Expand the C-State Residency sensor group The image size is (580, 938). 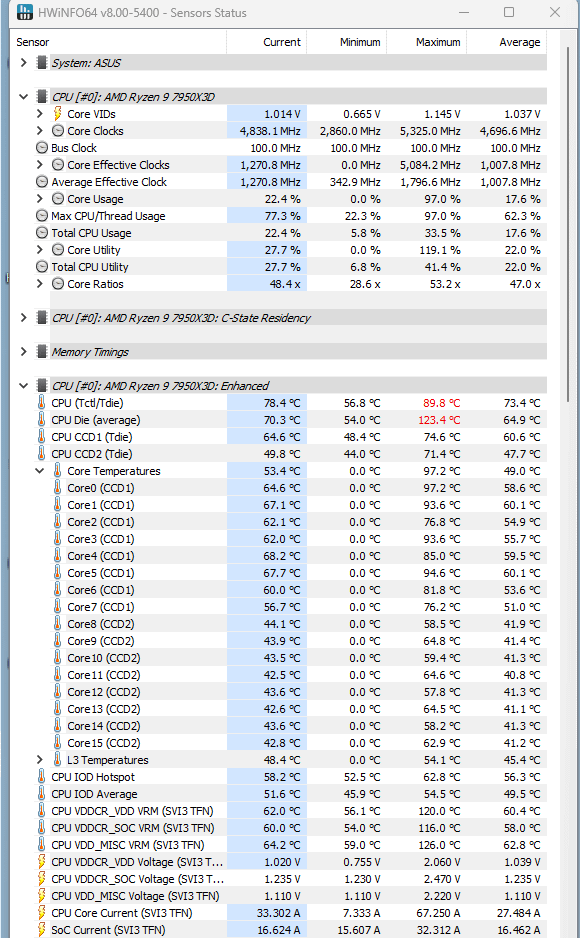click(23, 318)
